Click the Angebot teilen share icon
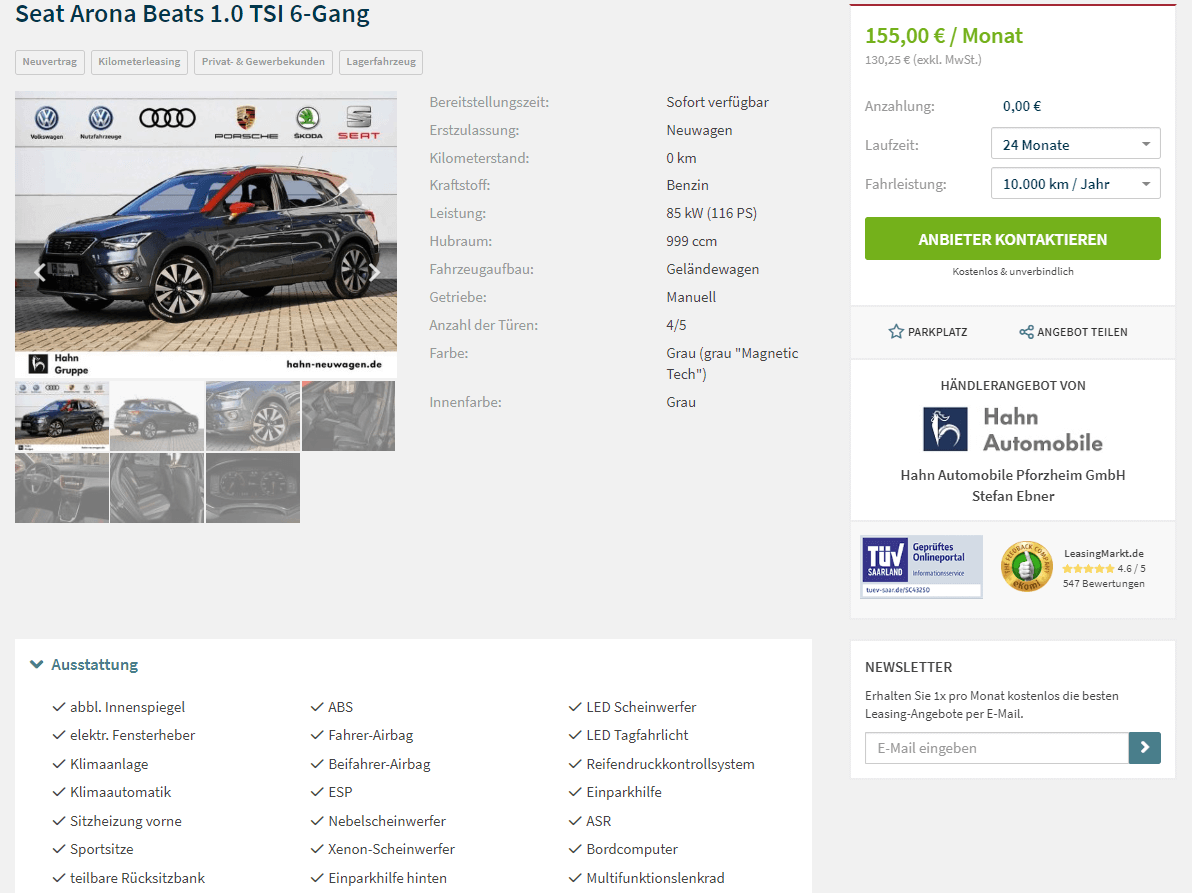This screenshot has width=1192, height=893. click(x=1026, y=331)
